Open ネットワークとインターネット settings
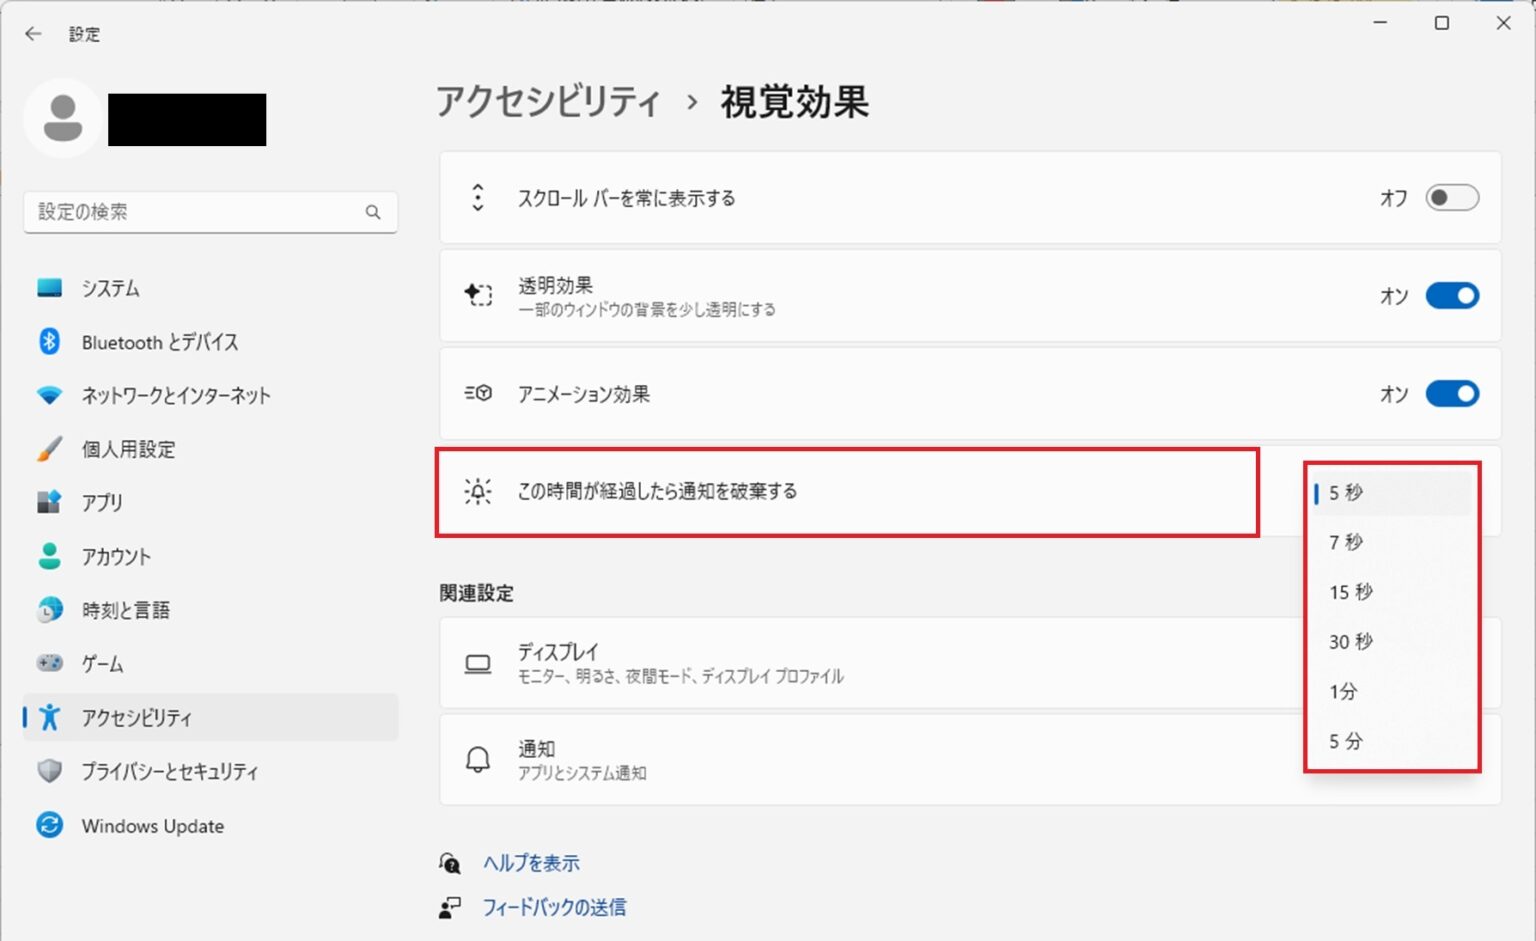This screenshot has height=941, width=1536. [175, 396]
